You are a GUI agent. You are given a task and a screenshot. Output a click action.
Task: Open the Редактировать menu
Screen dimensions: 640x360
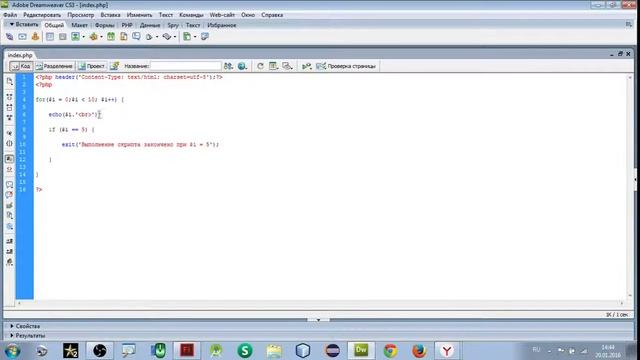42,15
